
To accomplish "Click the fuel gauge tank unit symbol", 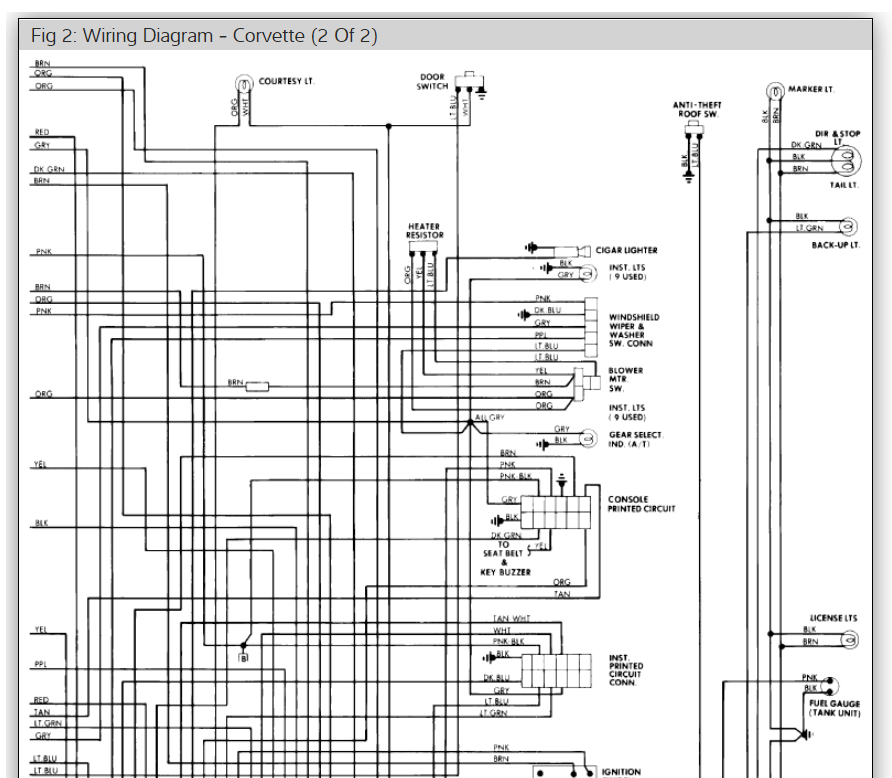I will click(x=831, y=686).
